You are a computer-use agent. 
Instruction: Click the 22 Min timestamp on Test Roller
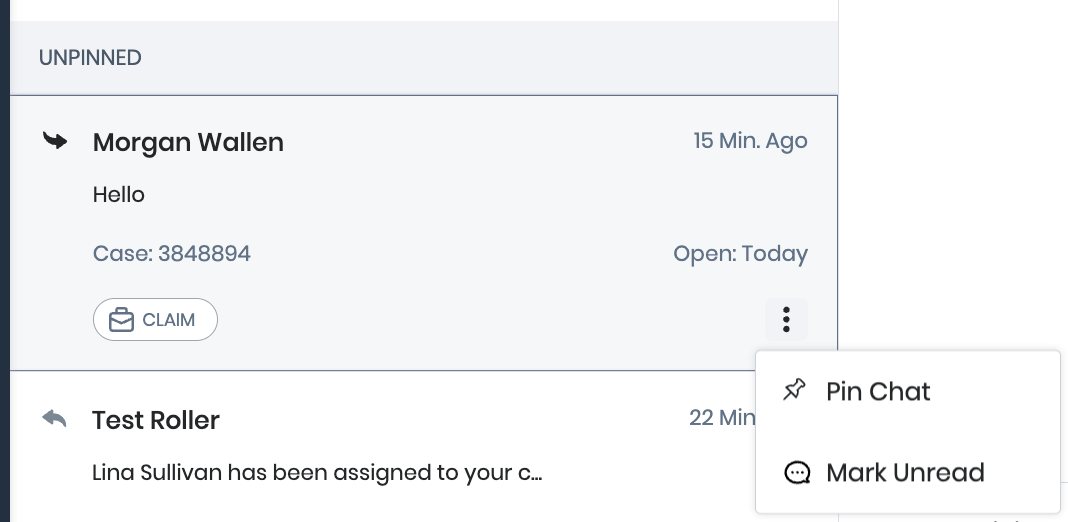[x=721, y=417]
